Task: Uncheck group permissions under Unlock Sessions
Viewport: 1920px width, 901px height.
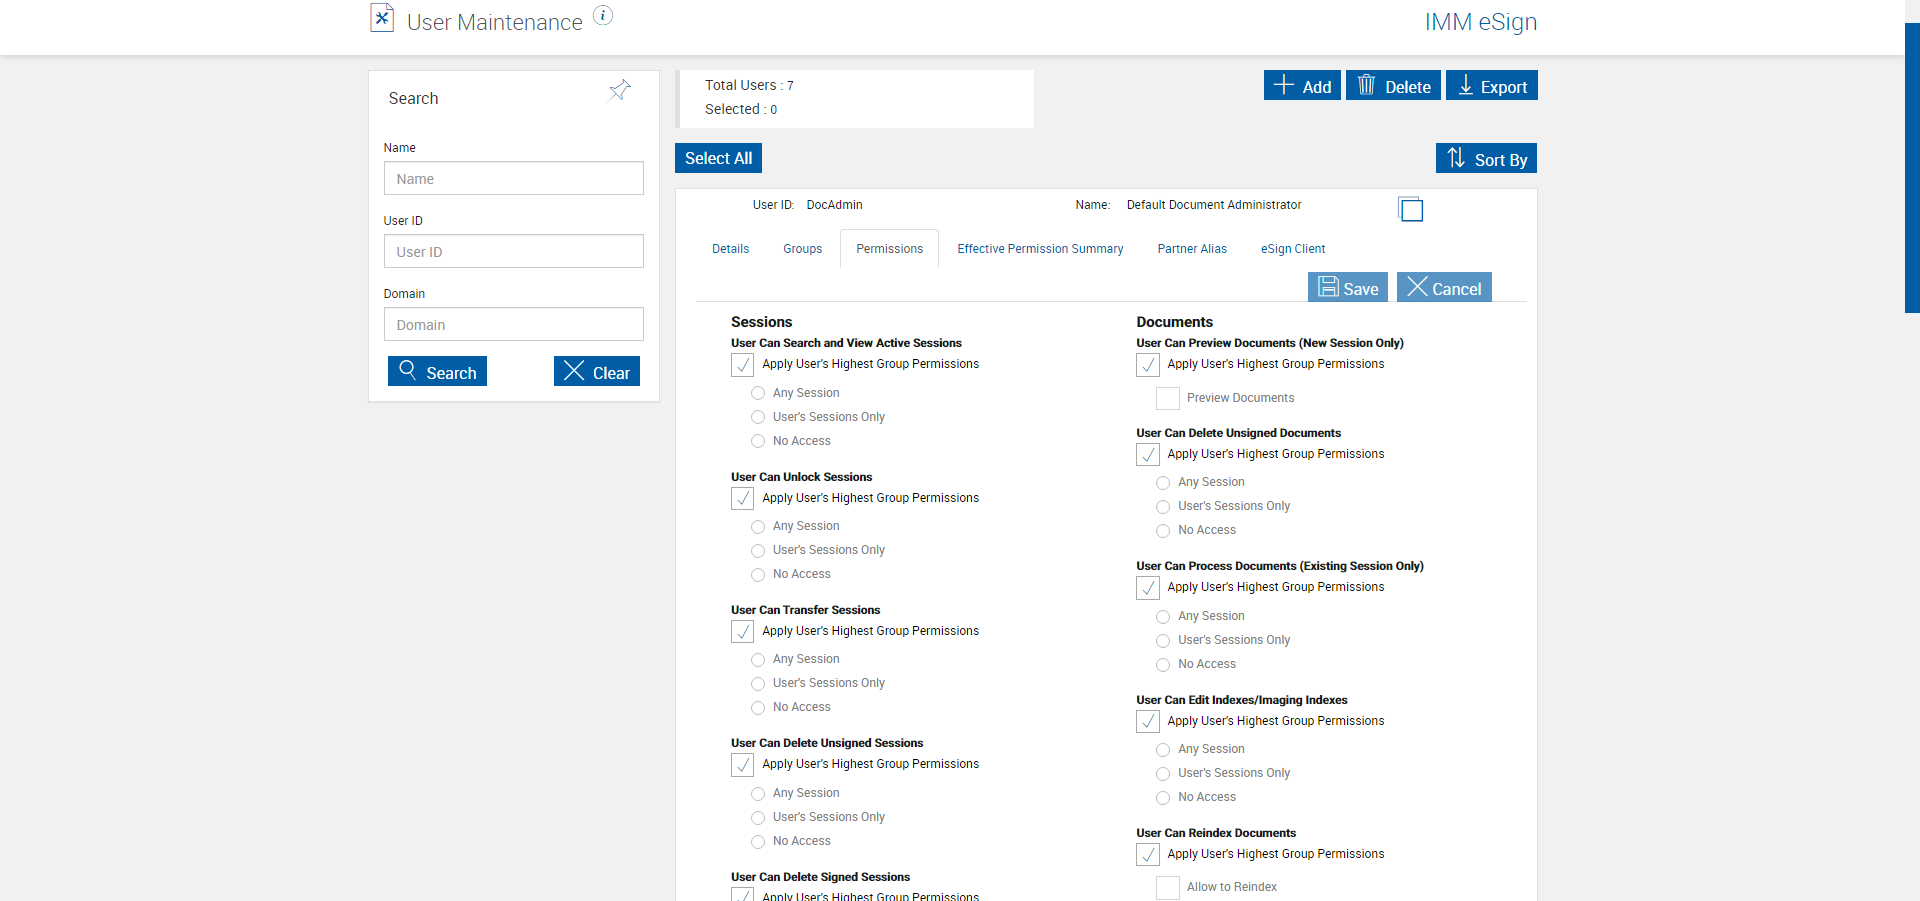Action: pyautogui.click(x=743, y=498)
